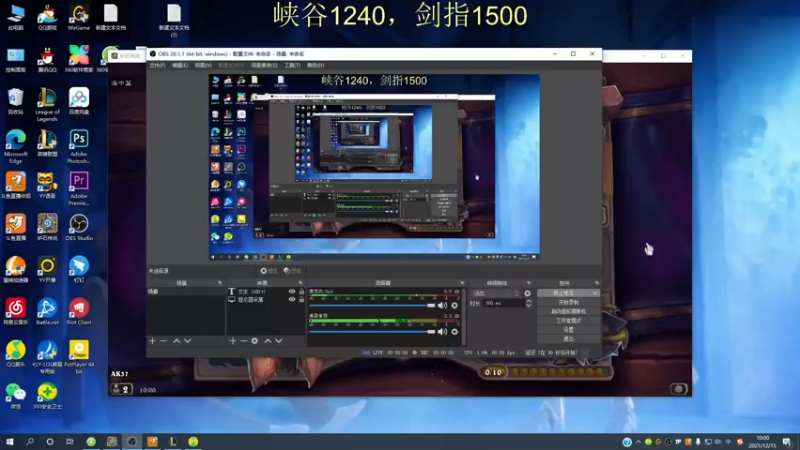Click the exit button in controls
The image size is (800, 450).
pos(568,339)
